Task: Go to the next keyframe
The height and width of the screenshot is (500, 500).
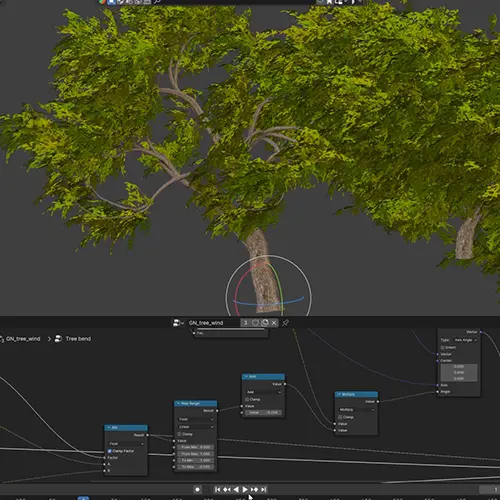Action: point(254,489)
